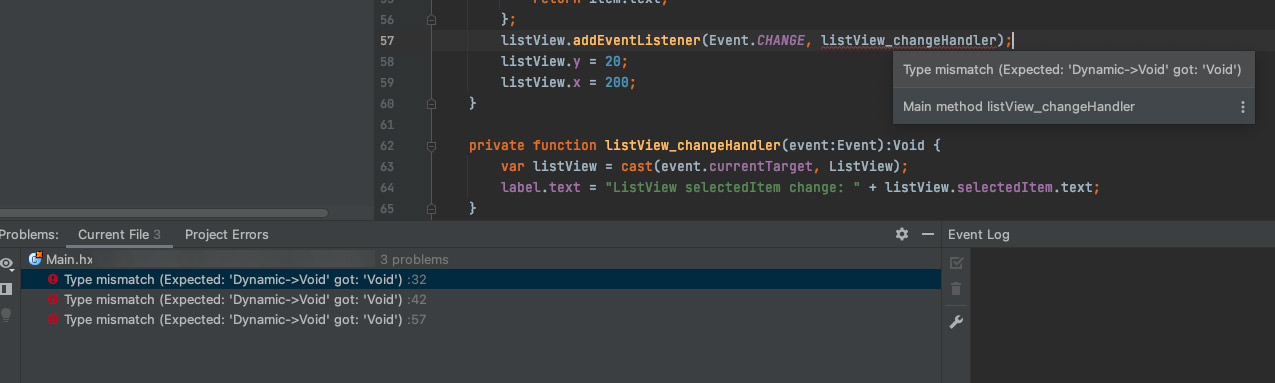
Task: Click the error icon of the :42 problem
Action: 53,299
